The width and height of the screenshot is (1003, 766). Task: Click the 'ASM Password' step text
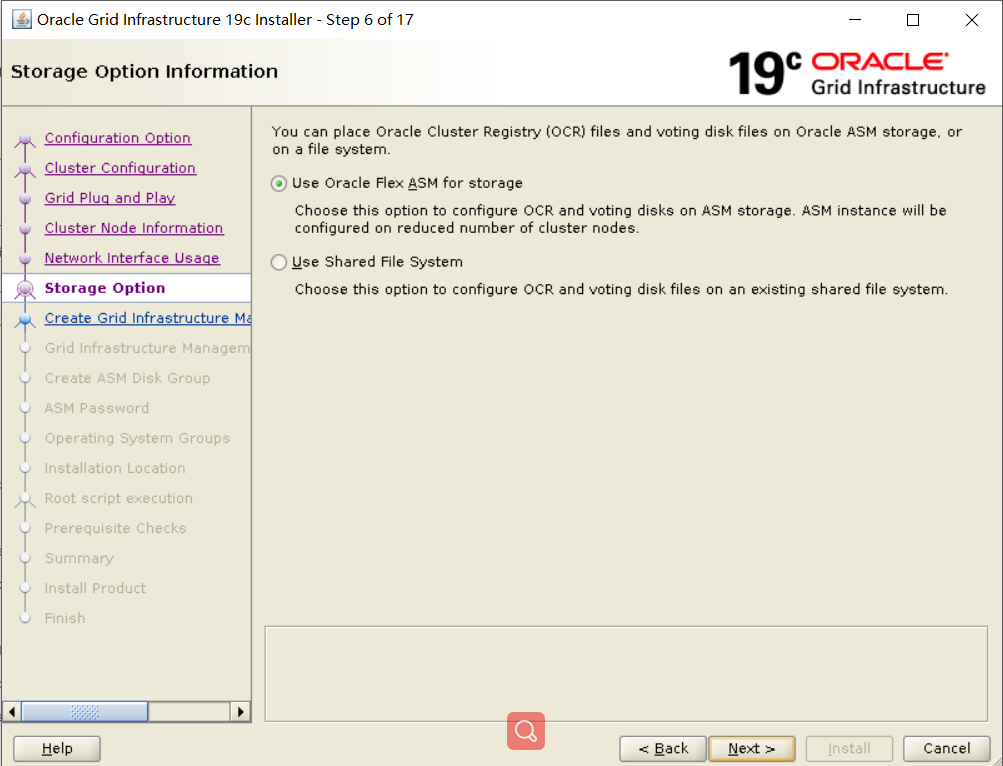click(97, 408)
